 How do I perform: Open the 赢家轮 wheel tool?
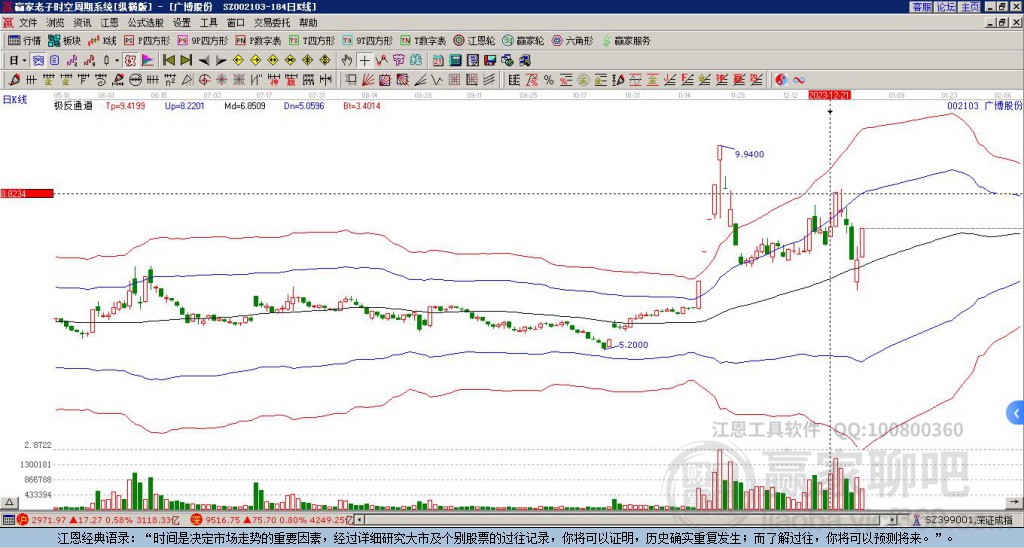click(523, 40)
